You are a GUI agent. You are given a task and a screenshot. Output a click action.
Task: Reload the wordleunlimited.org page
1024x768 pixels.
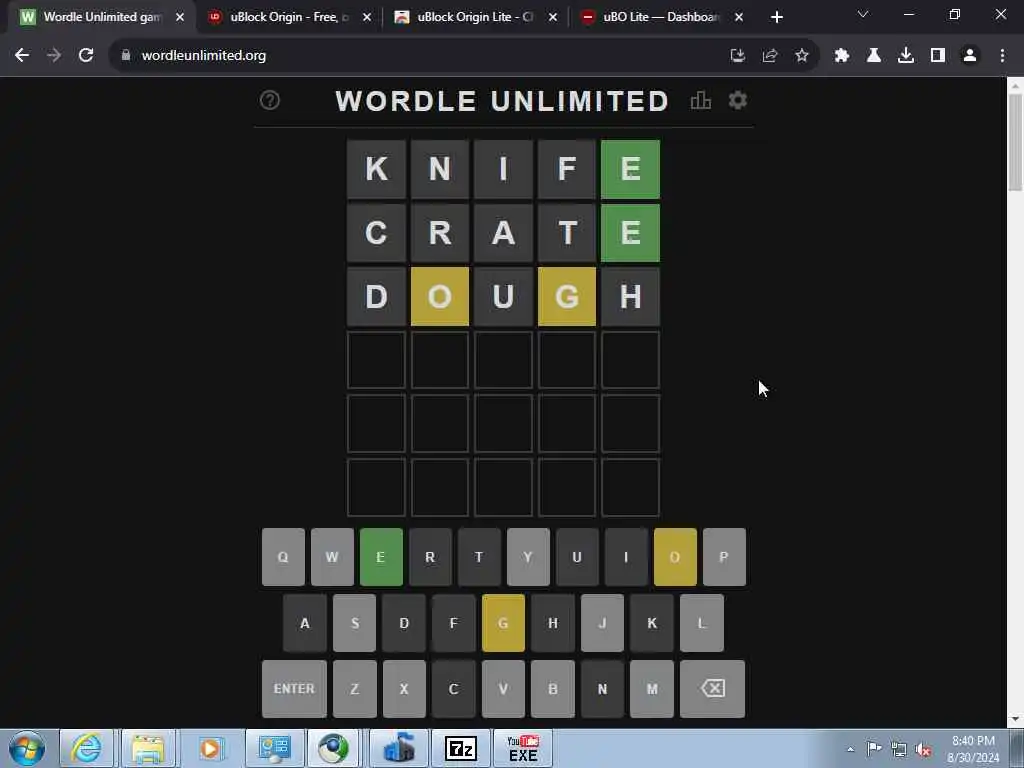point(86,56)
